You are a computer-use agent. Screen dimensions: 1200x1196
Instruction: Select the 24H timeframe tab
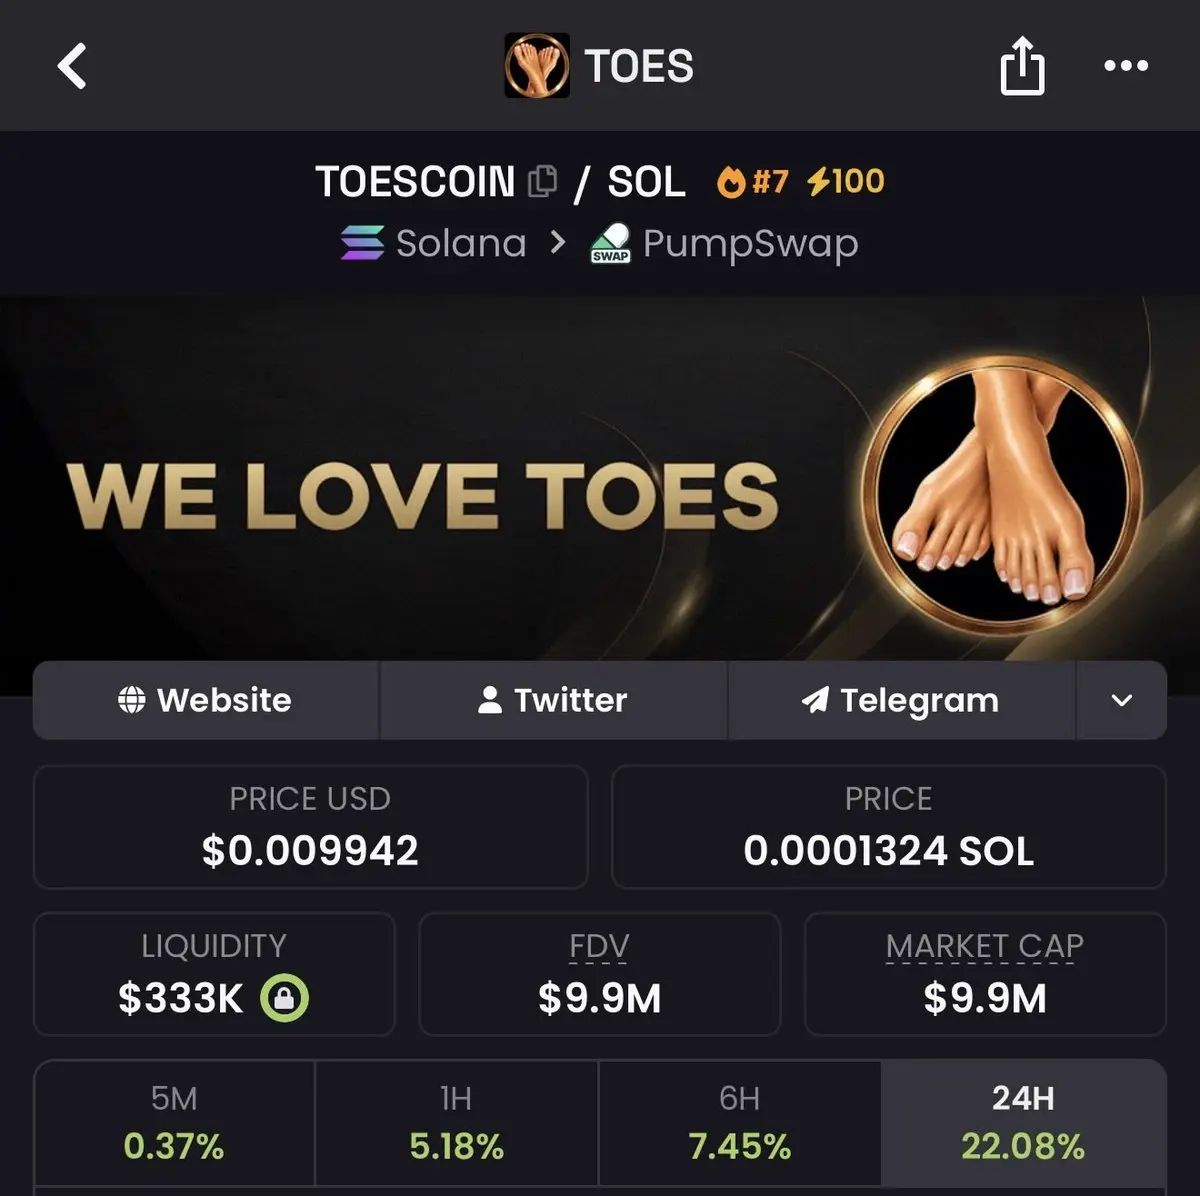(x=1023, y=1123)
